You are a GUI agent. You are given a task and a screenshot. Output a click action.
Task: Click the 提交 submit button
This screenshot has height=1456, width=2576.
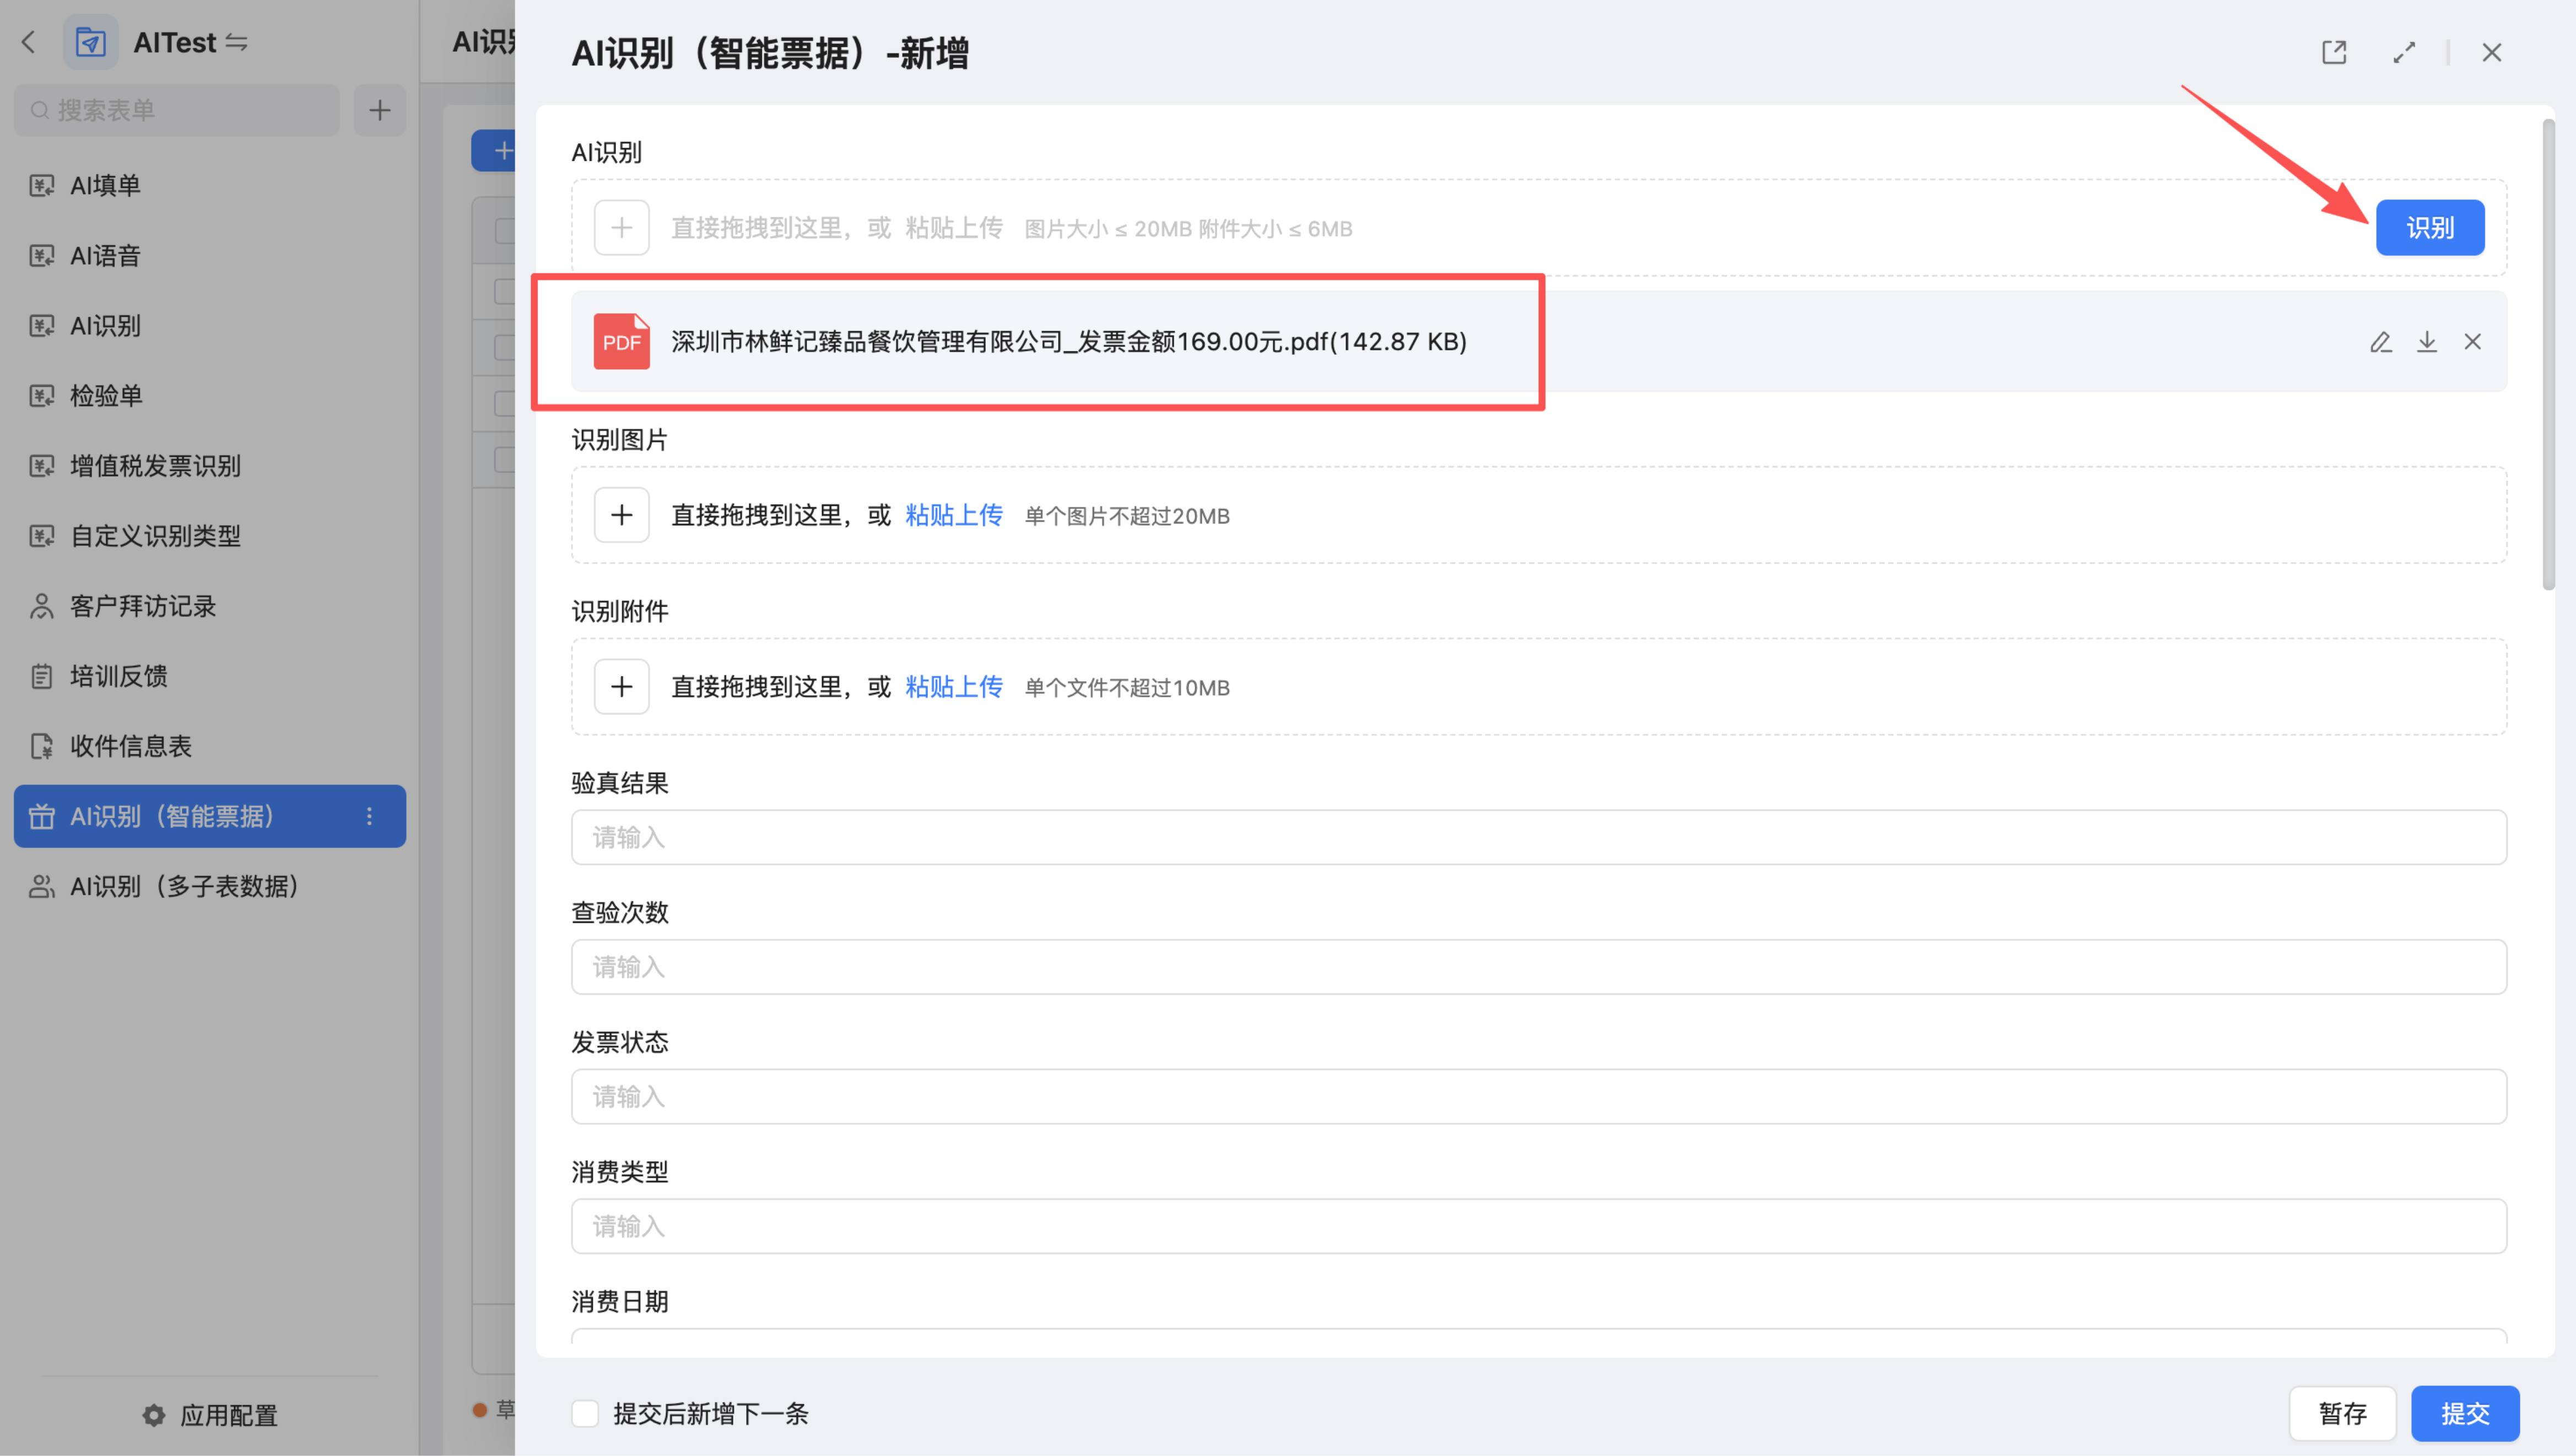pyautogui.click(x=2465, y=1413)
